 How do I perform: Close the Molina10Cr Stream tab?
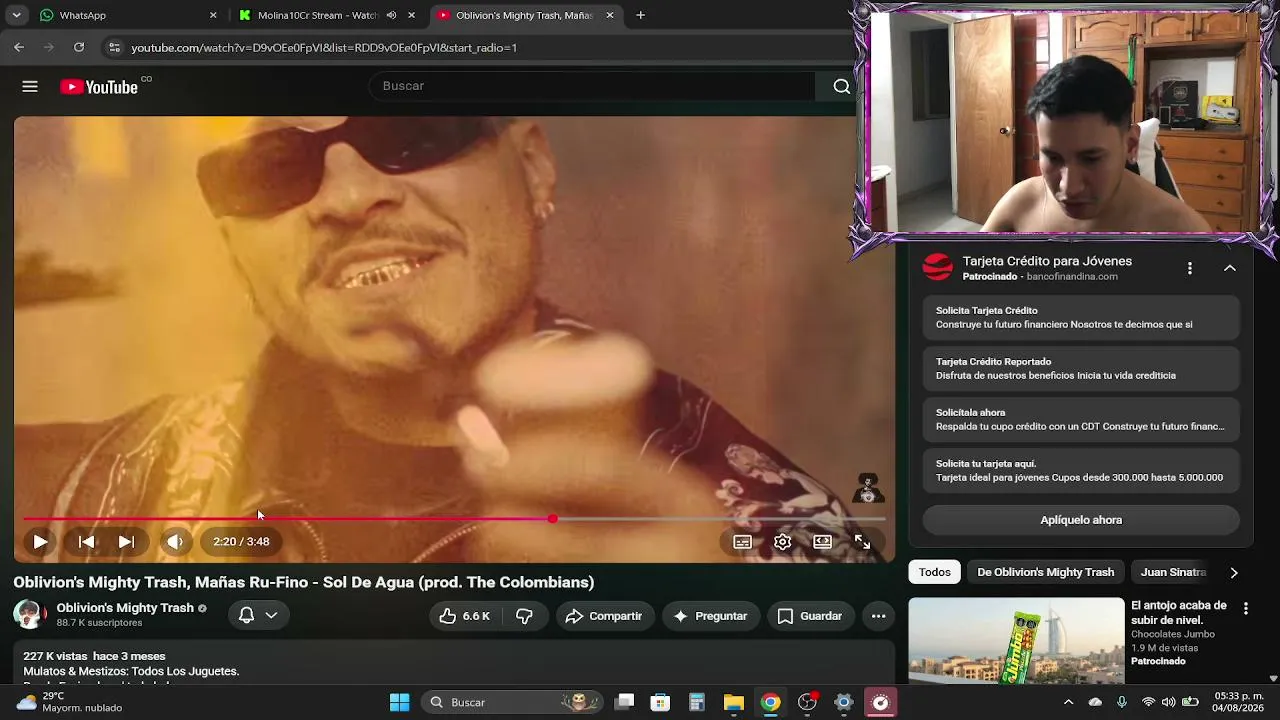click(x=411, y=15)
